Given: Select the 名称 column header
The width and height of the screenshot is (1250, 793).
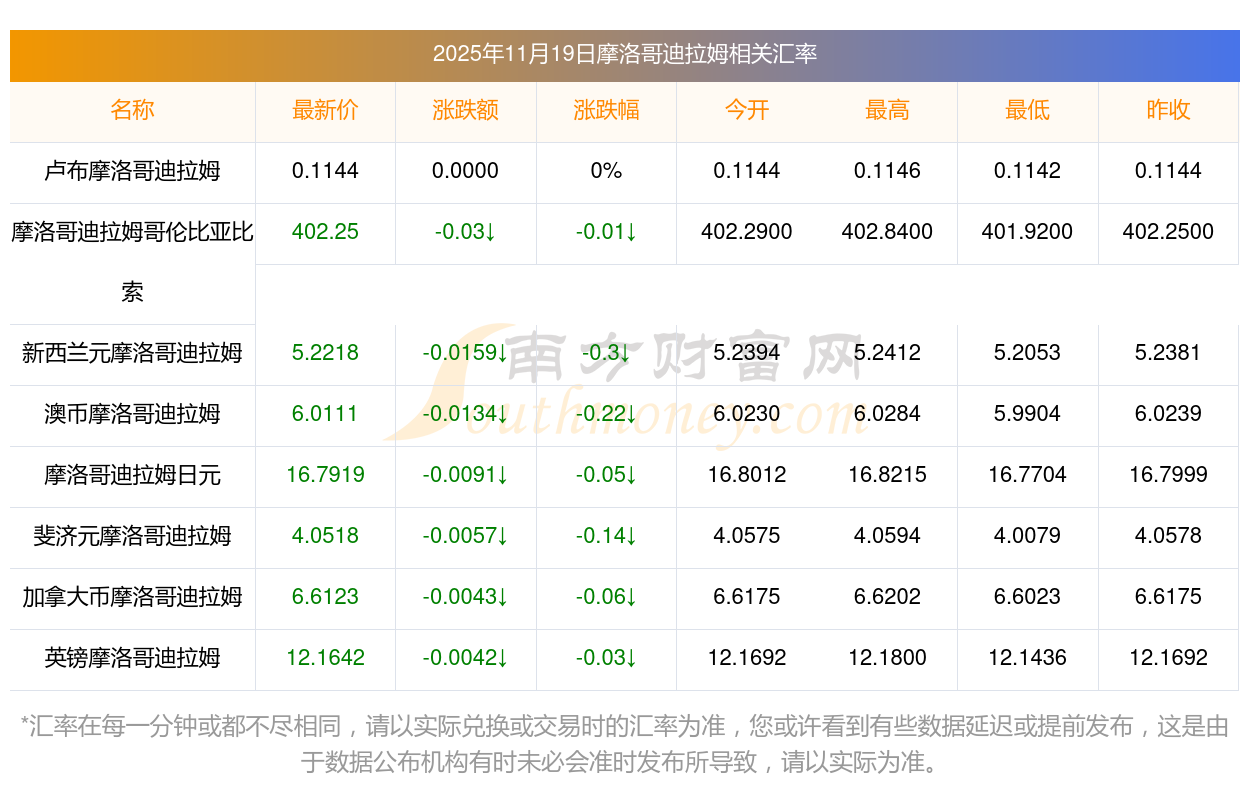Looking at the screenshot, I should pyautogui.click(x=132, y=110).
